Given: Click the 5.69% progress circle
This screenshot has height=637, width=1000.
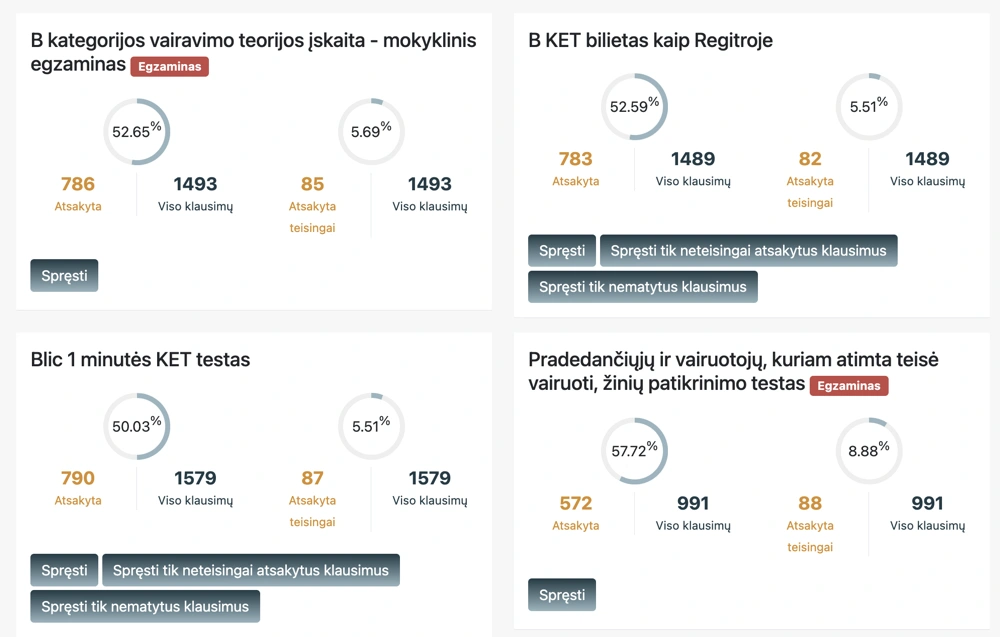Looking at the screenshot, I should click(371, 131).
